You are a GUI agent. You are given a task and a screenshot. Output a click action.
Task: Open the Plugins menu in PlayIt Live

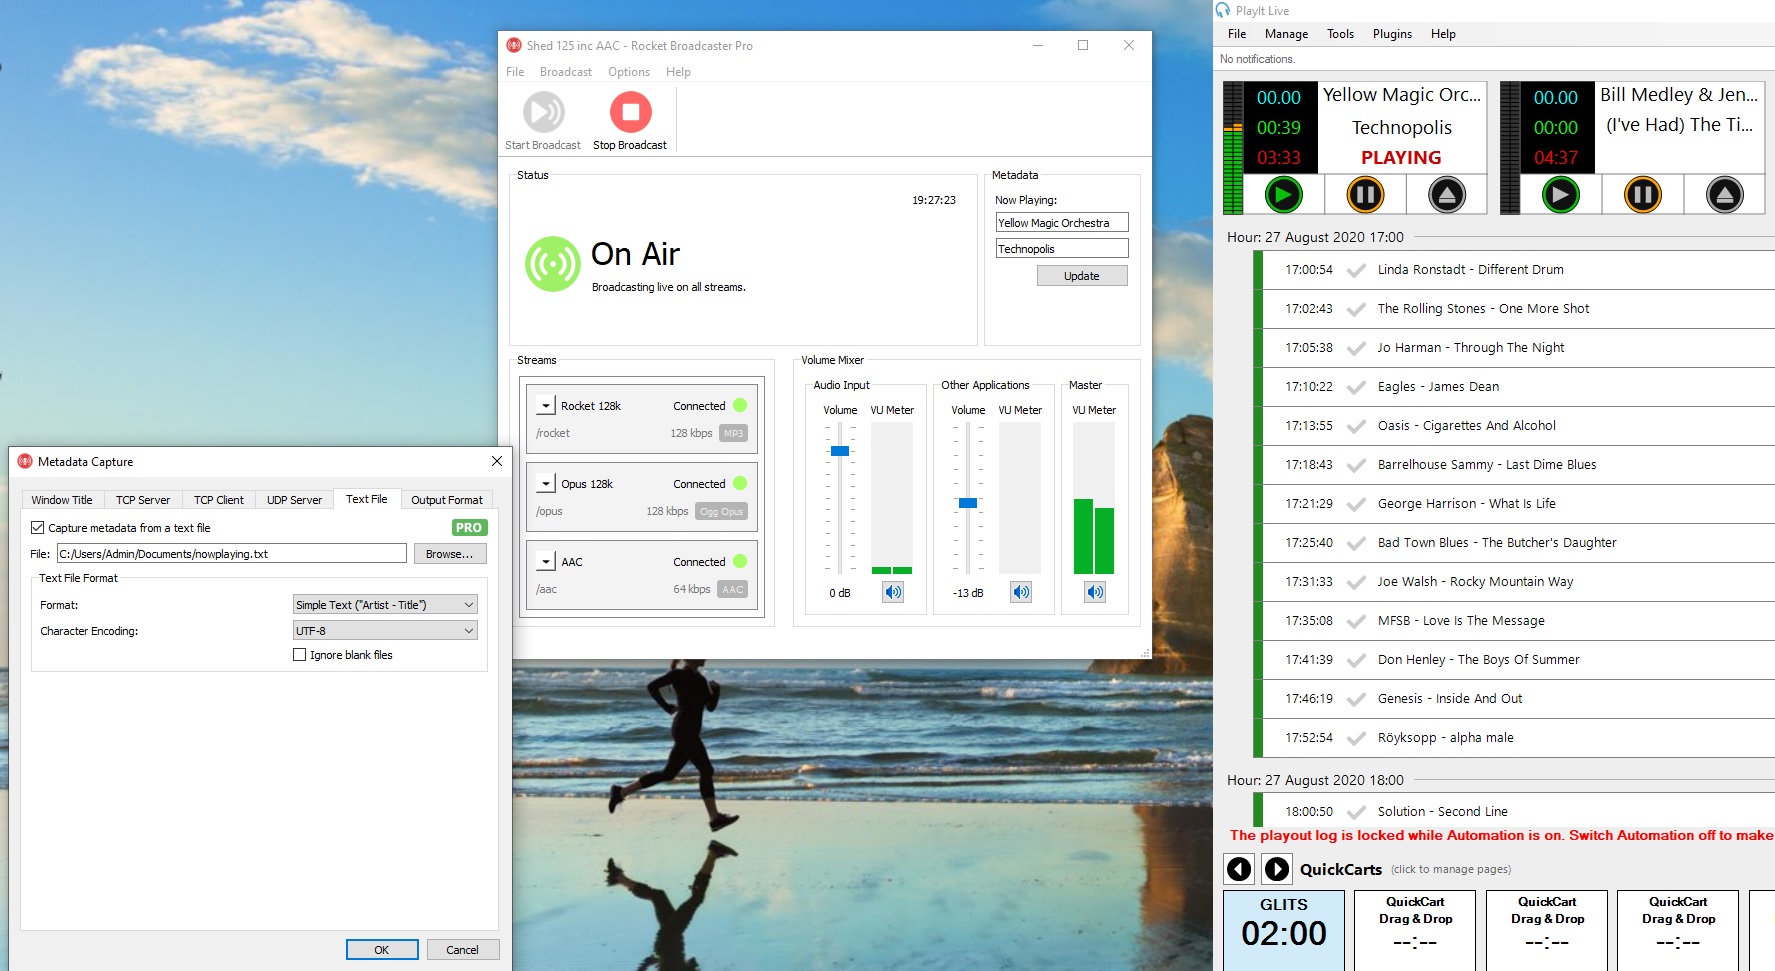pos(1392,34)
